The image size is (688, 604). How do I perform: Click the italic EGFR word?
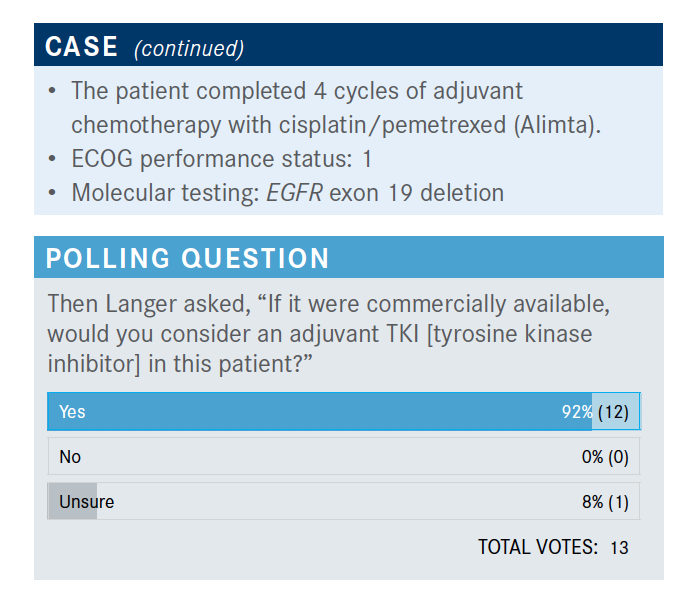pyautogui.click(x=292, y=192)
